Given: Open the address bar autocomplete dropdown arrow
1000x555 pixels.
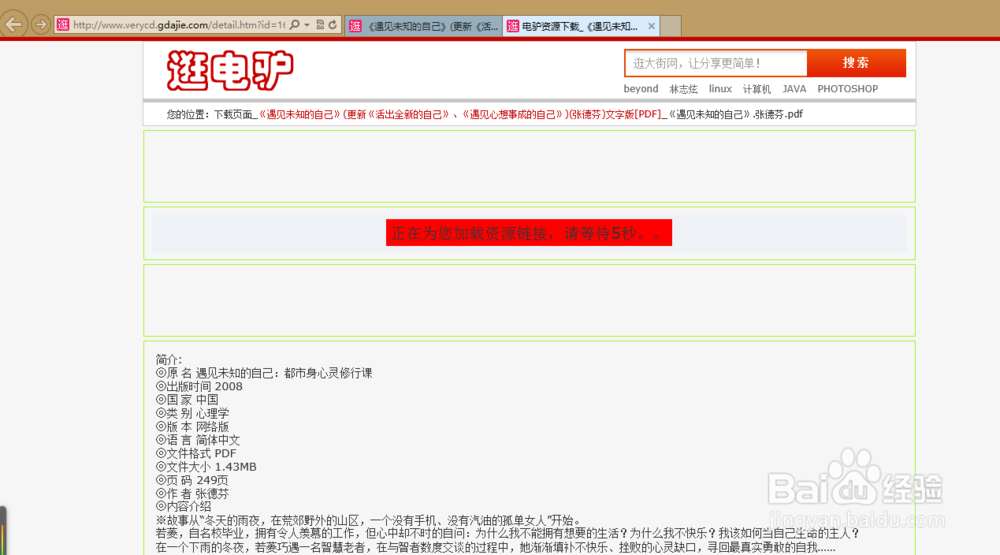Looking at the screenshot, I should (307, 25).
